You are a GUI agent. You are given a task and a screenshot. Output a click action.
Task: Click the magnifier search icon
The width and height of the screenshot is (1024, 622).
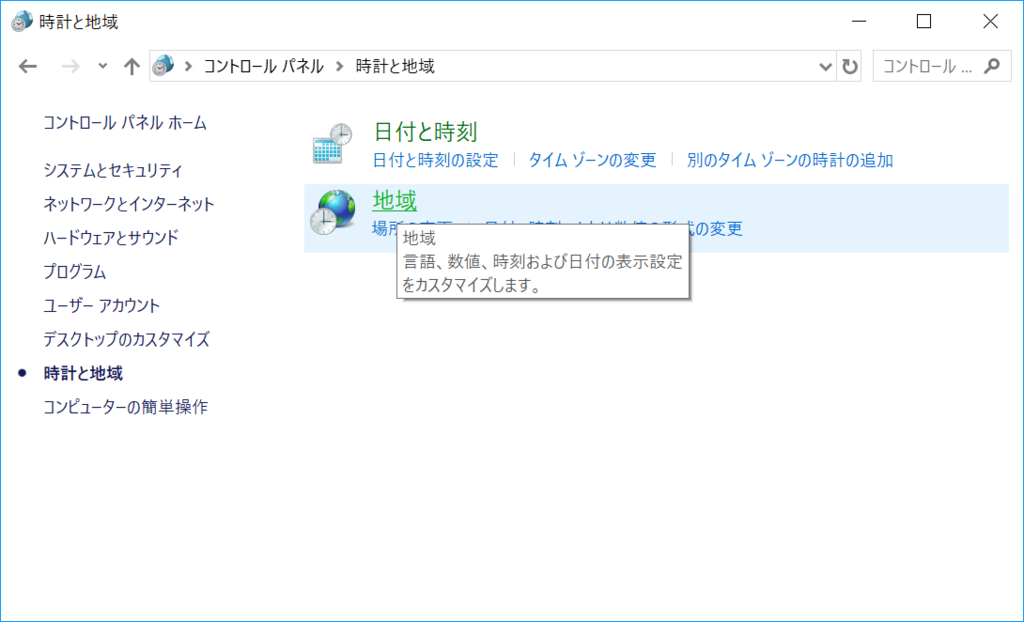(x=991, y=66)
